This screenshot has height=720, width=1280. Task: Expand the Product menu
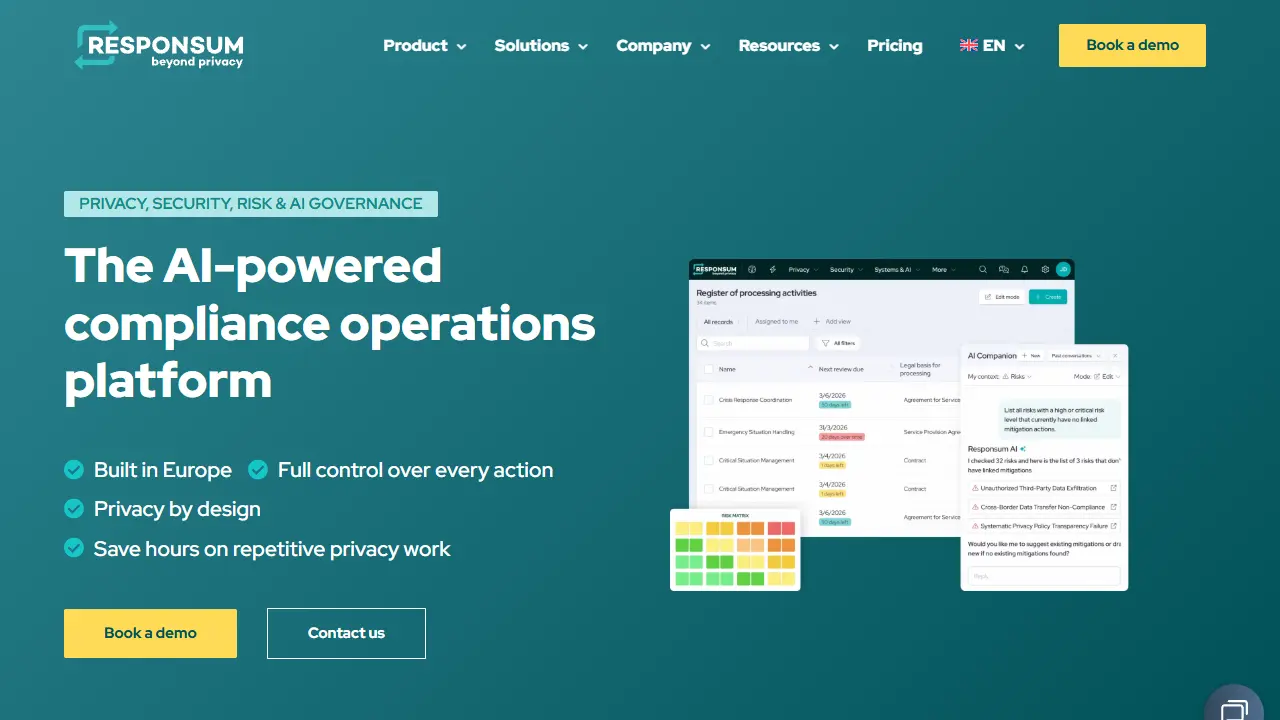(x=425, y=45)
